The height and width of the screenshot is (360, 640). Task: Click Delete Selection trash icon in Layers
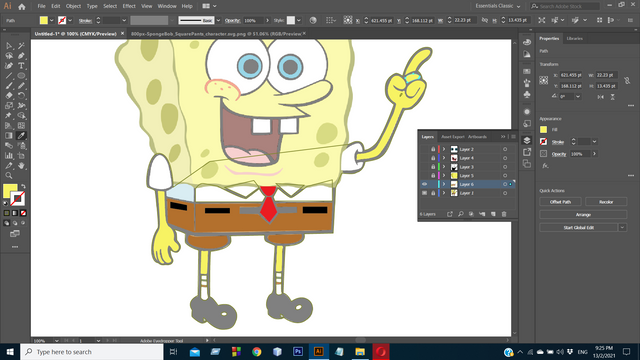point(504,214)
